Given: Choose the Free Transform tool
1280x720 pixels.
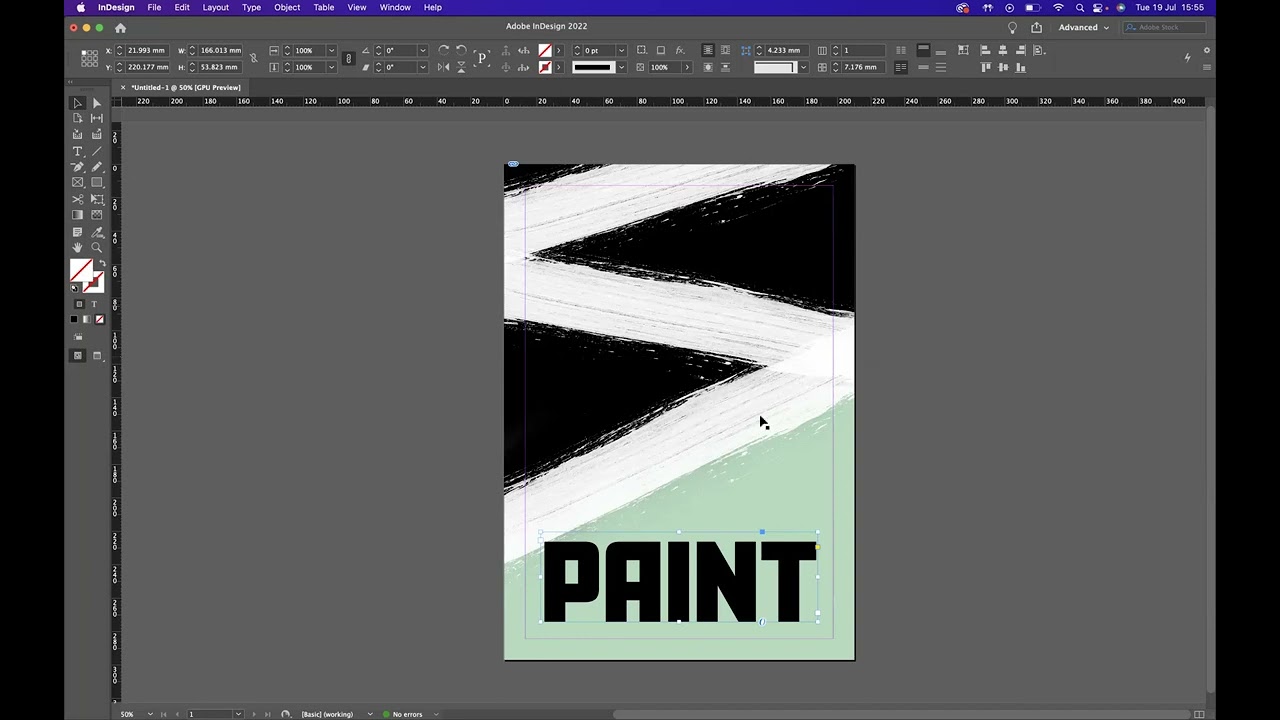Looking at the screenshot, I should tap(97, 199).
